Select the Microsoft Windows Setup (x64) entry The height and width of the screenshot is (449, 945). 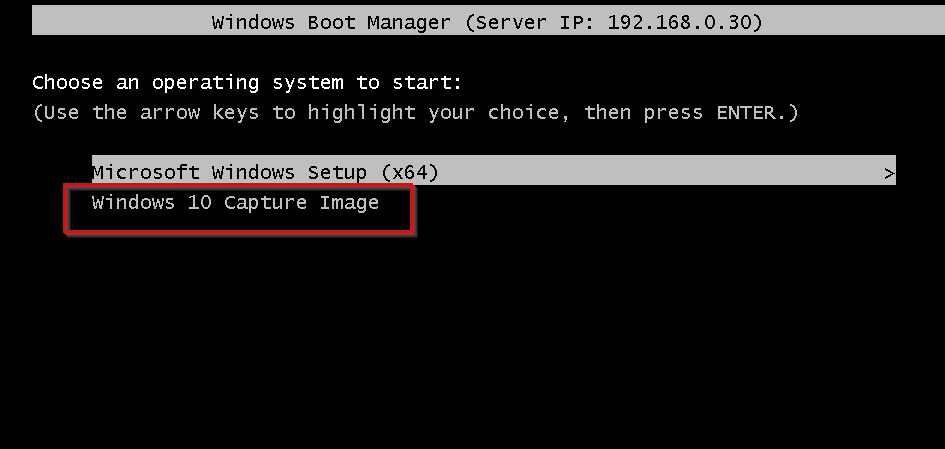(x=265, y=172)
